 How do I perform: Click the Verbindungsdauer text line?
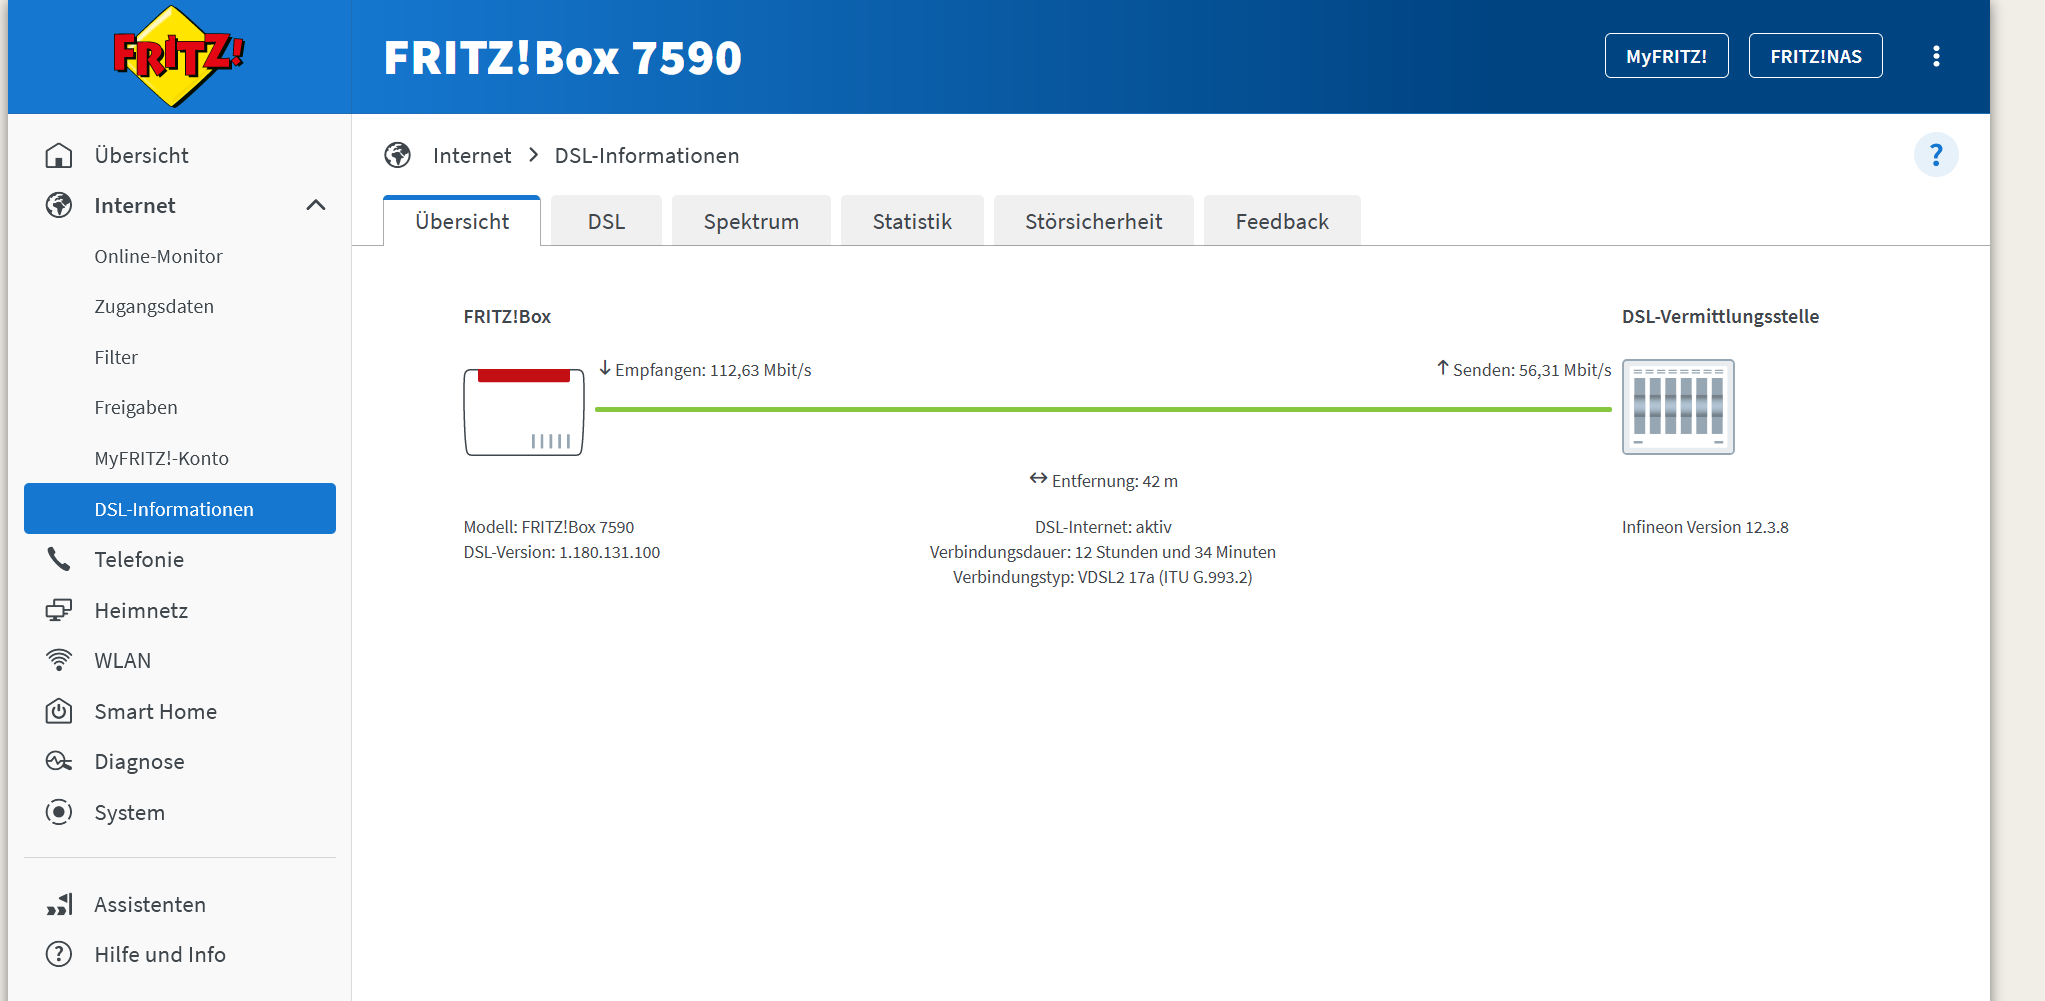(x=1103, y=552)
